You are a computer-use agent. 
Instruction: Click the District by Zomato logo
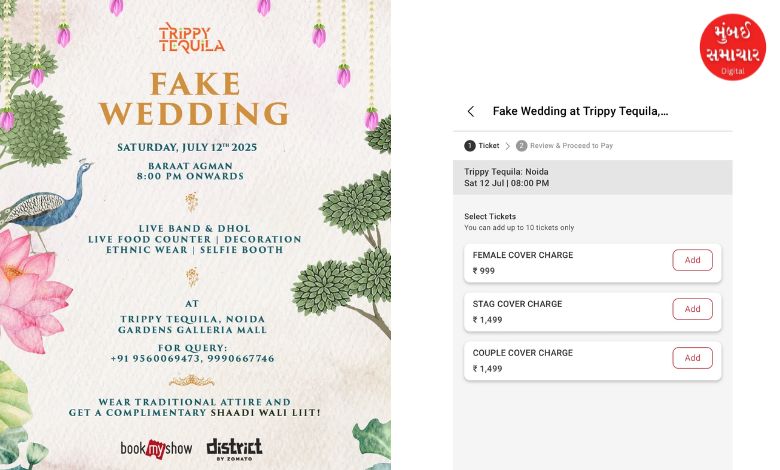[234, 449]
